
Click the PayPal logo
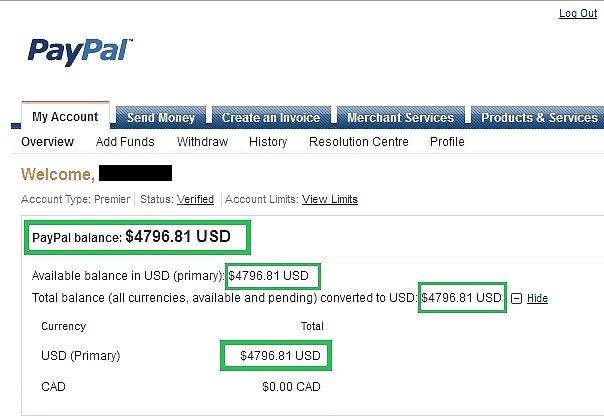coord(80,52)
